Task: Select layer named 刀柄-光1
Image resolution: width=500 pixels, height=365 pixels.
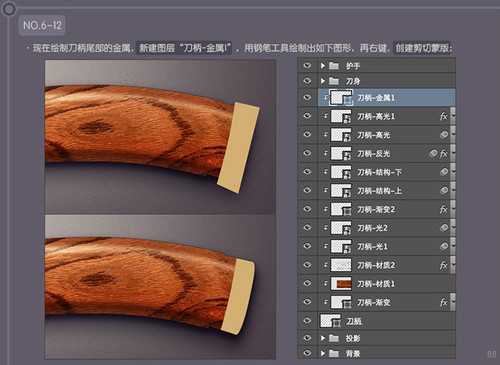Action: [372, 247]
